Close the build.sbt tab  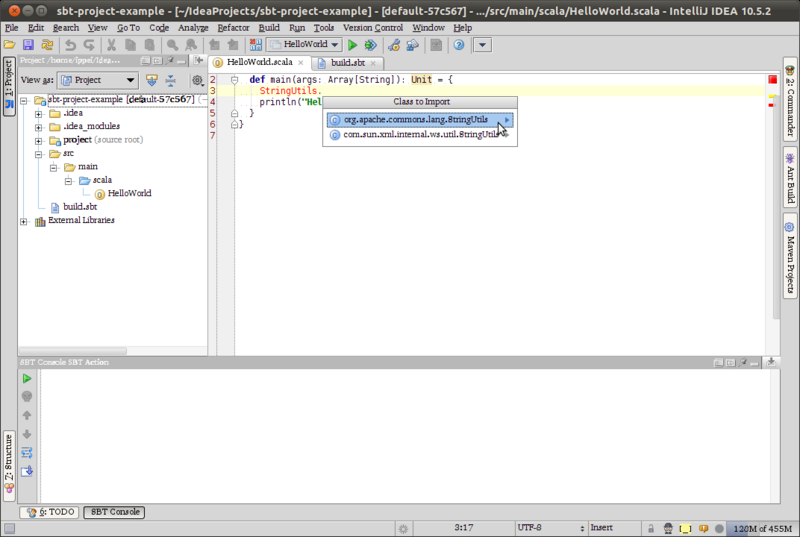(x=373, y=63)
